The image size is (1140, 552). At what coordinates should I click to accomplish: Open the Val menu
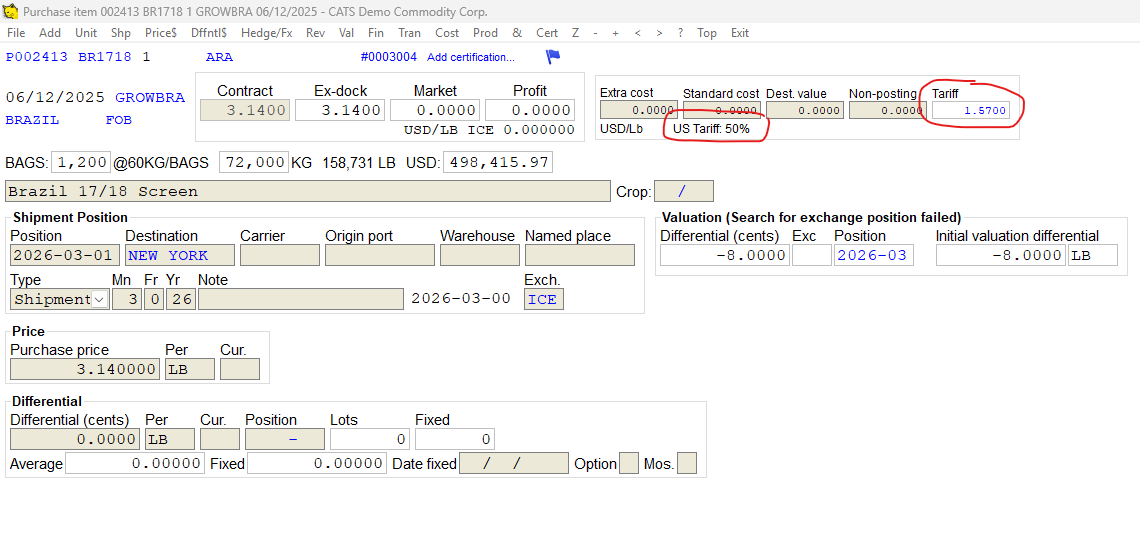point(347,33)
